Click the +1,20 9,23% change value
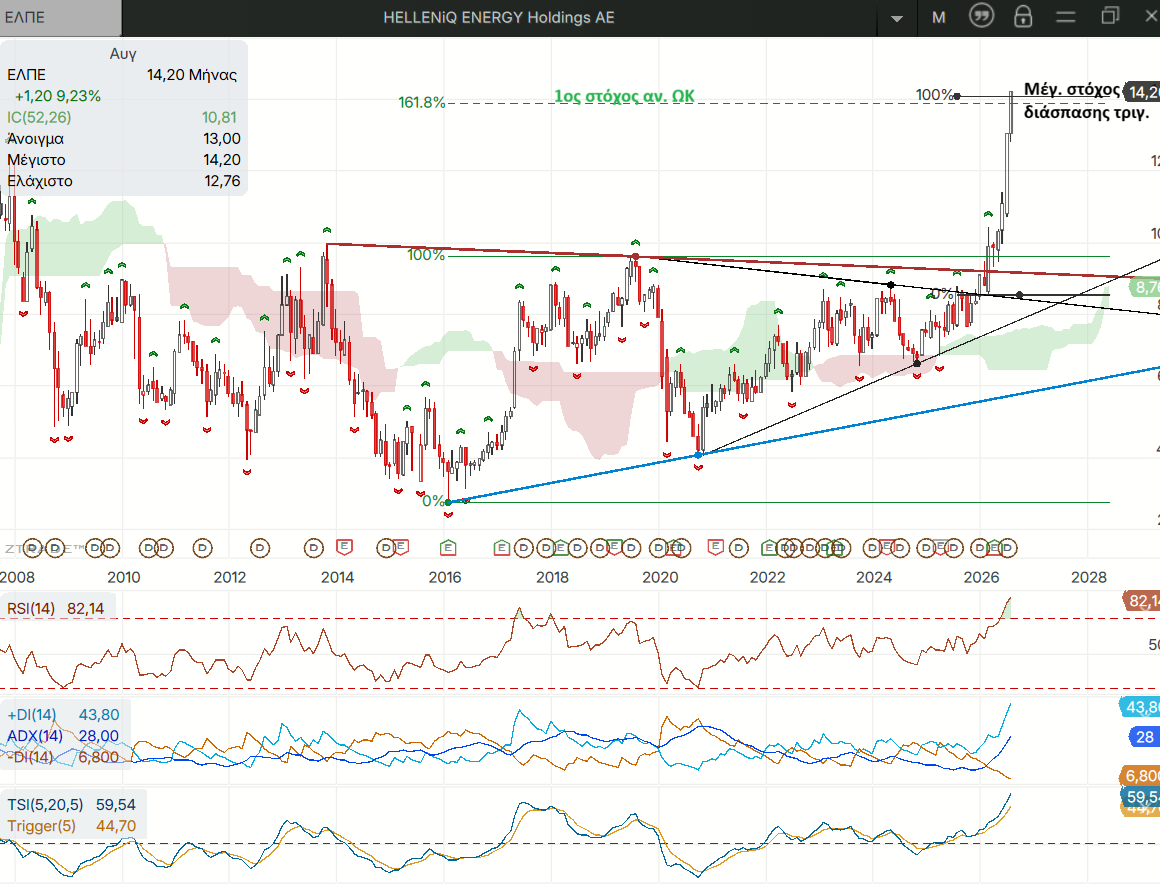 click(x=58, y=96)
